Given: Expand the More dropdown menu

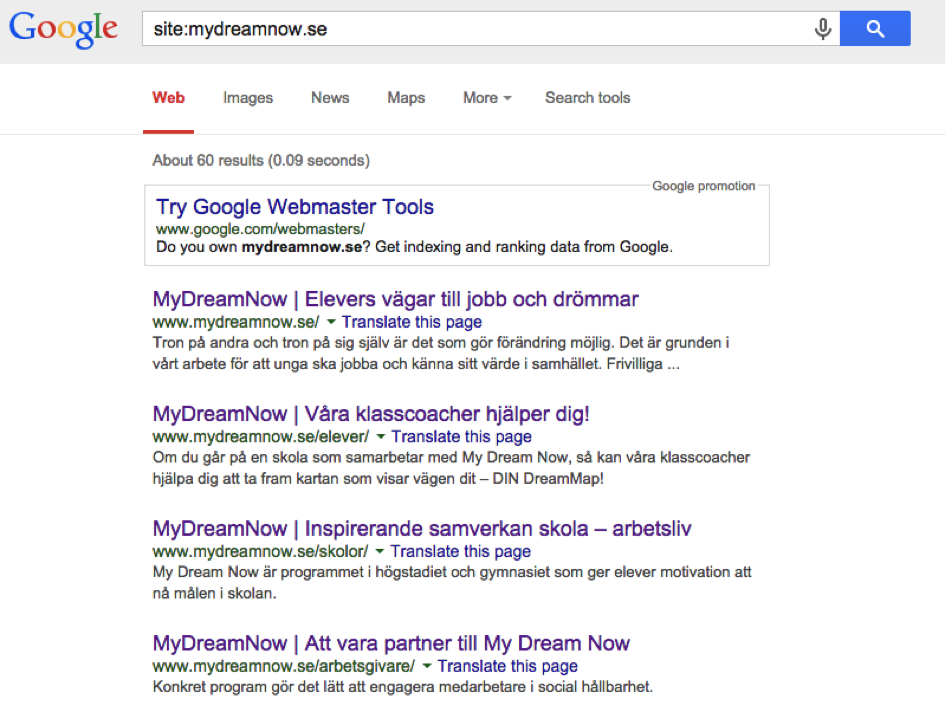Looking at the screenshot, I should point(487,98).
